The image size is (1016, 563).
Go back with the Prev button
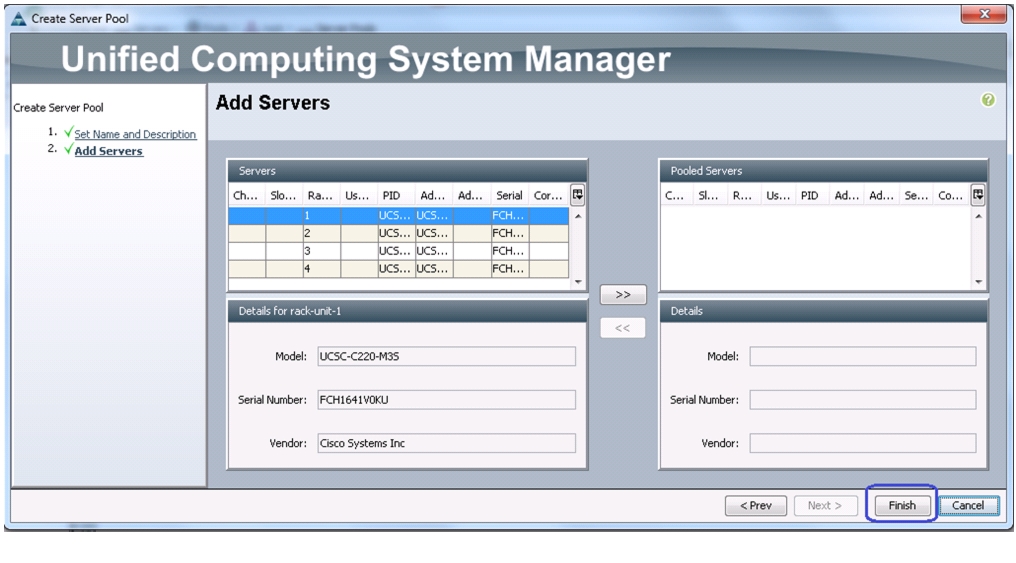click(x=756, y=505)
